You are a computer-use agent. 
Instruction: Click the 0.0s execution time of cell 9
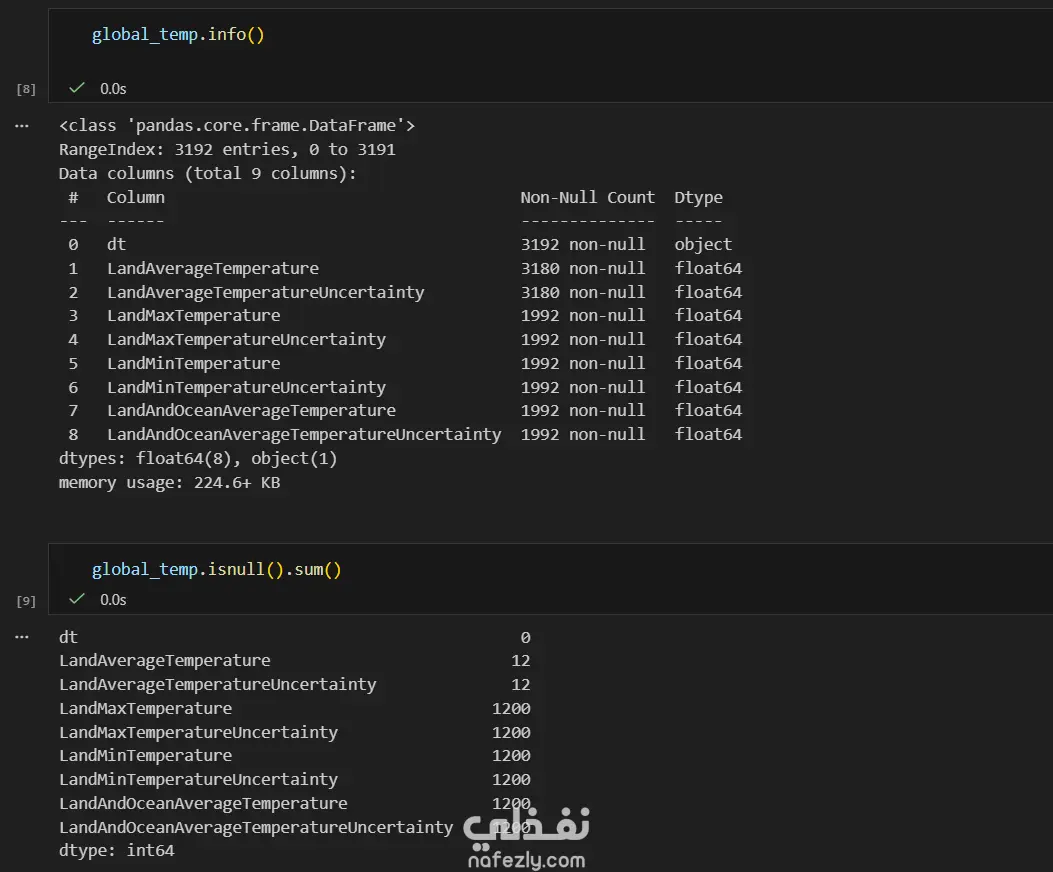click(113, 599)
